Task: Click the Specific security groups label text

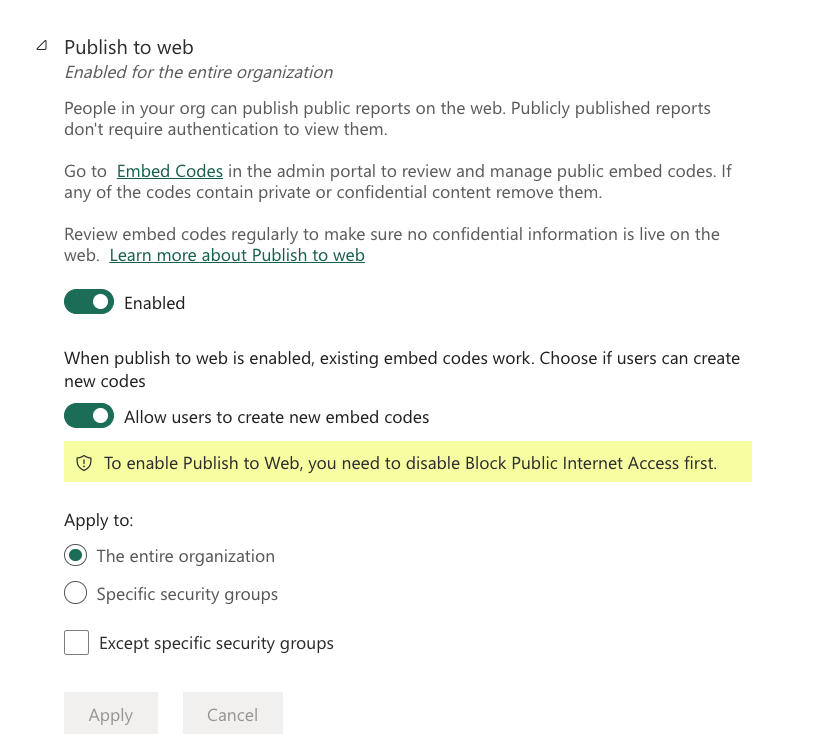Action: click(x=187, y=594)
